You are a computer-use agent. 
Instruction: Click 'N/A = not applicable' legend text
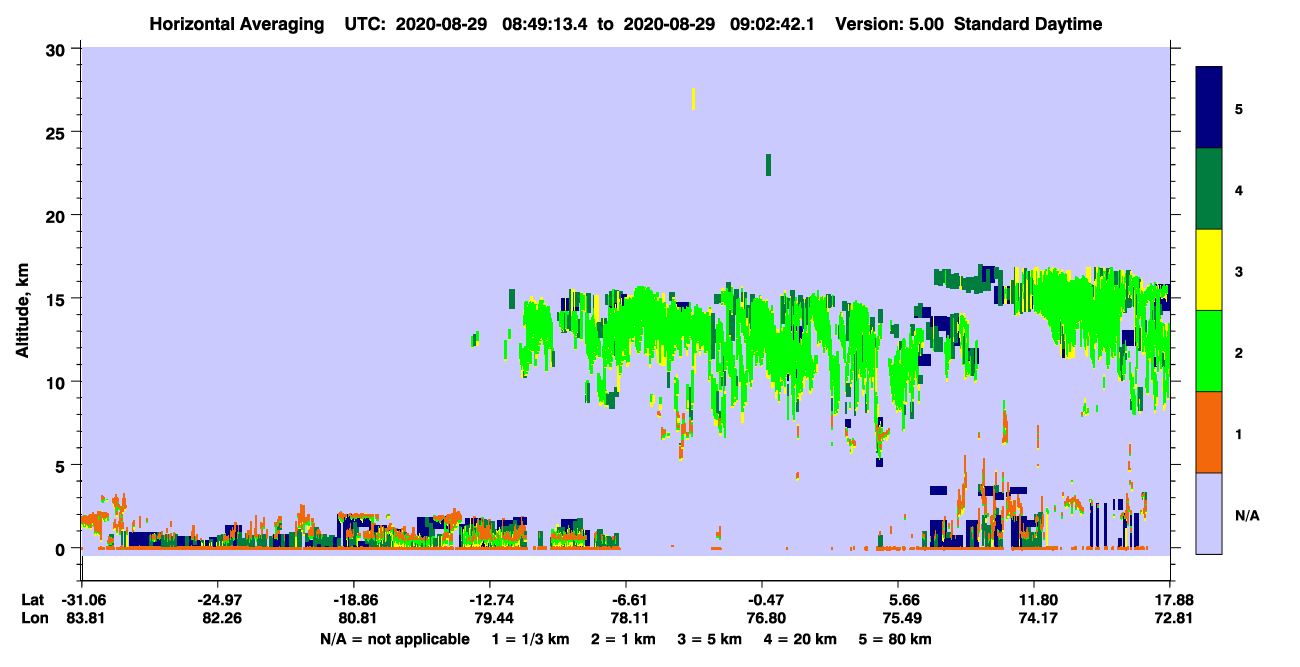click(394, 639)
